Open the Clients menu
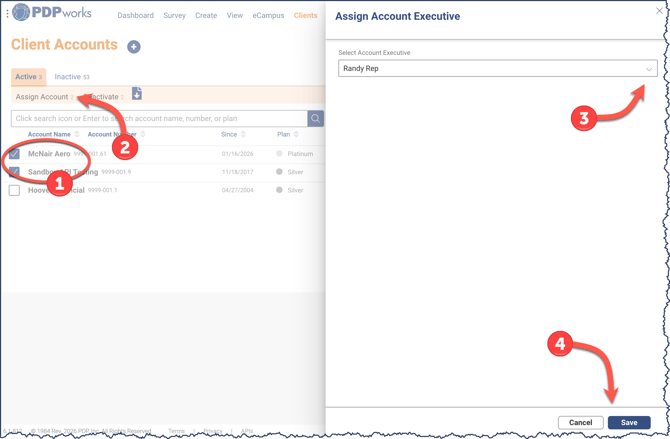 click(305, 15)
